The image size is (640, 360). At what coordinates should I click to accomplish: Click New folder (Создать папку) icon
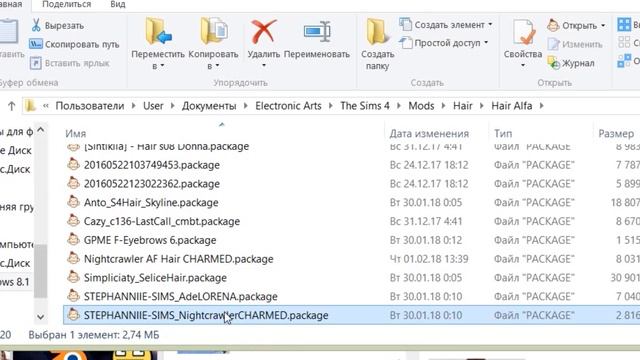(x=377, y=31)
